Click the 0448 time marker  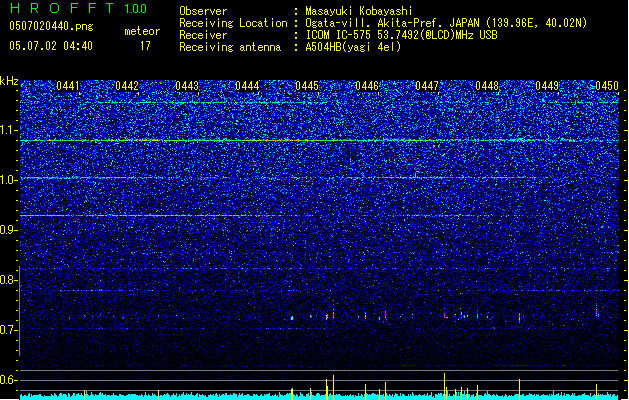click(x=487, y=86)
